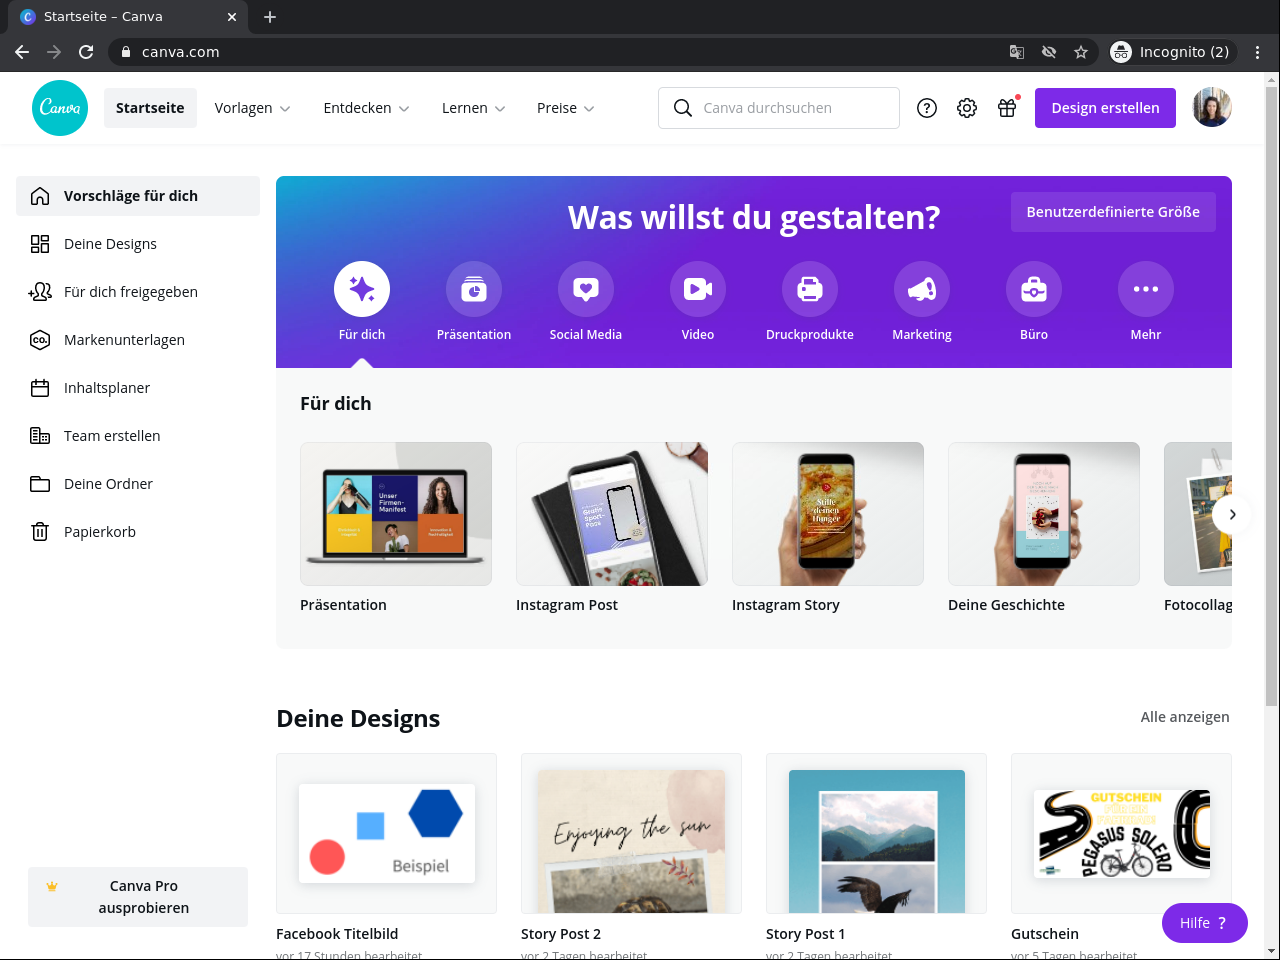1280x960 pixels.
Task: Select the Für dich sparkle icon
Action: 362,289
